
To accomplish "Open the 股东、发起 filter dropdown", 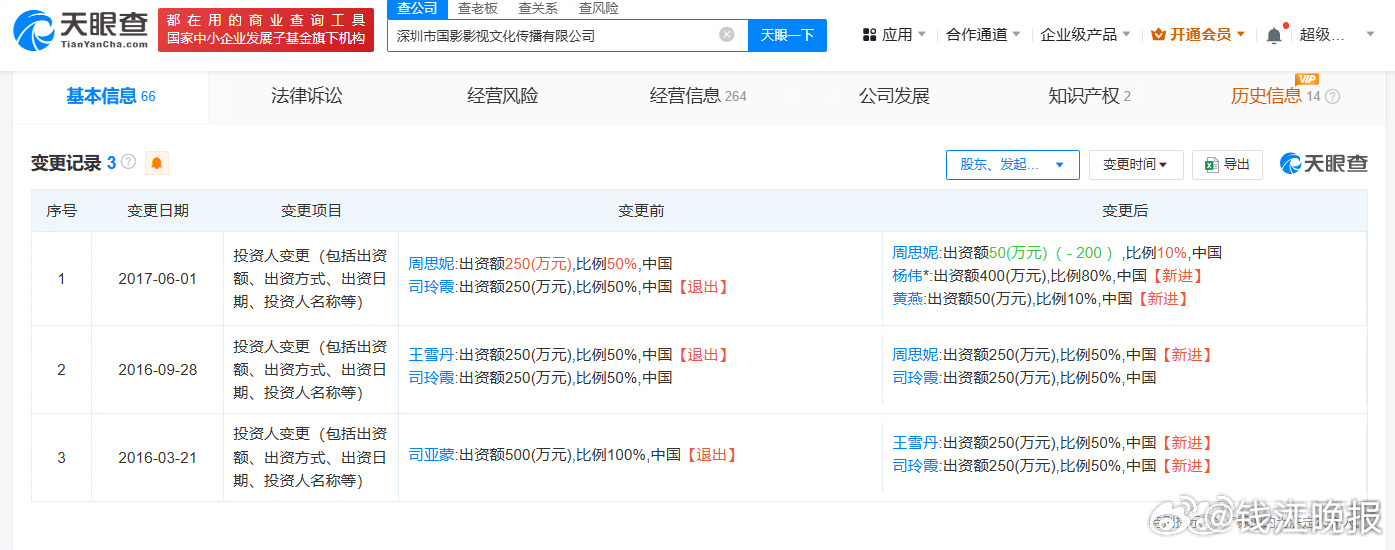I will coord(1012,165).
